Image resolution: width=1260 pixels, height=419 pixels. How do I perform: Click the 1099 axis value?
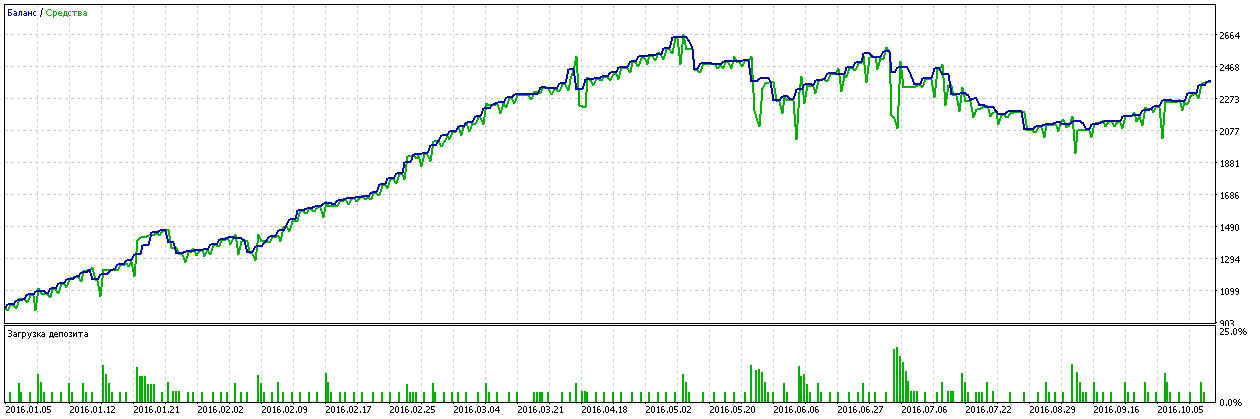pos(1229,292)
